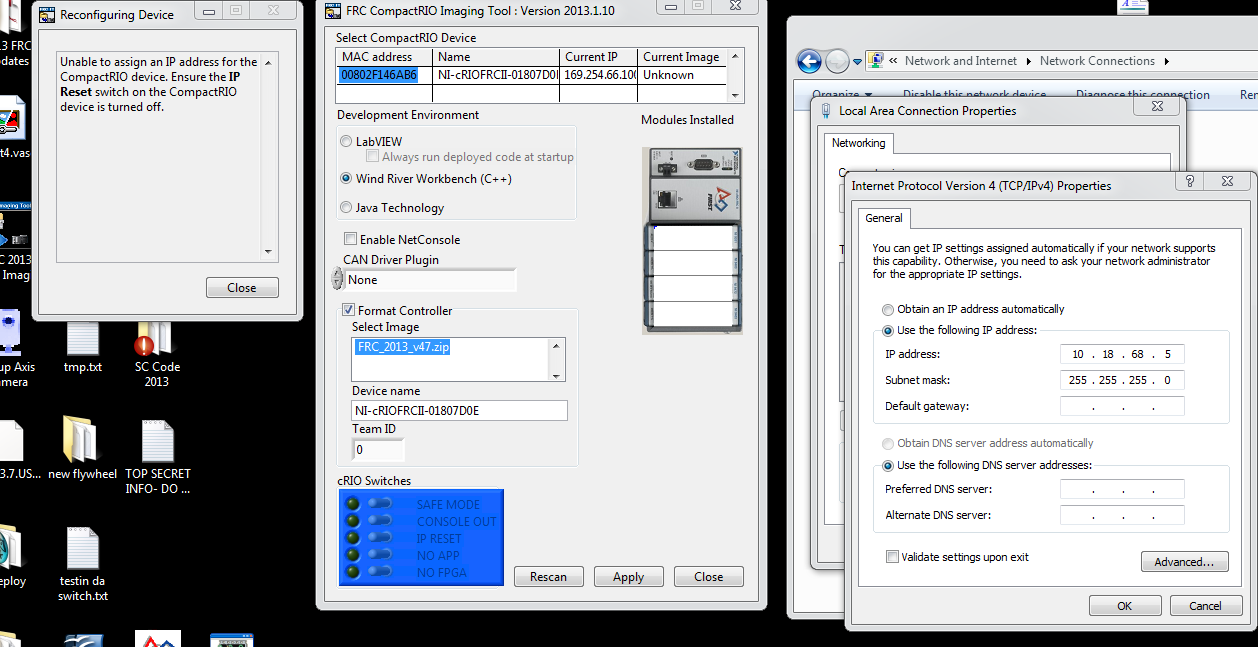Click the Forward arrow in Network Connections window
The height and width of the screenshot is (647, 1258).
click(x=837, y=61)
